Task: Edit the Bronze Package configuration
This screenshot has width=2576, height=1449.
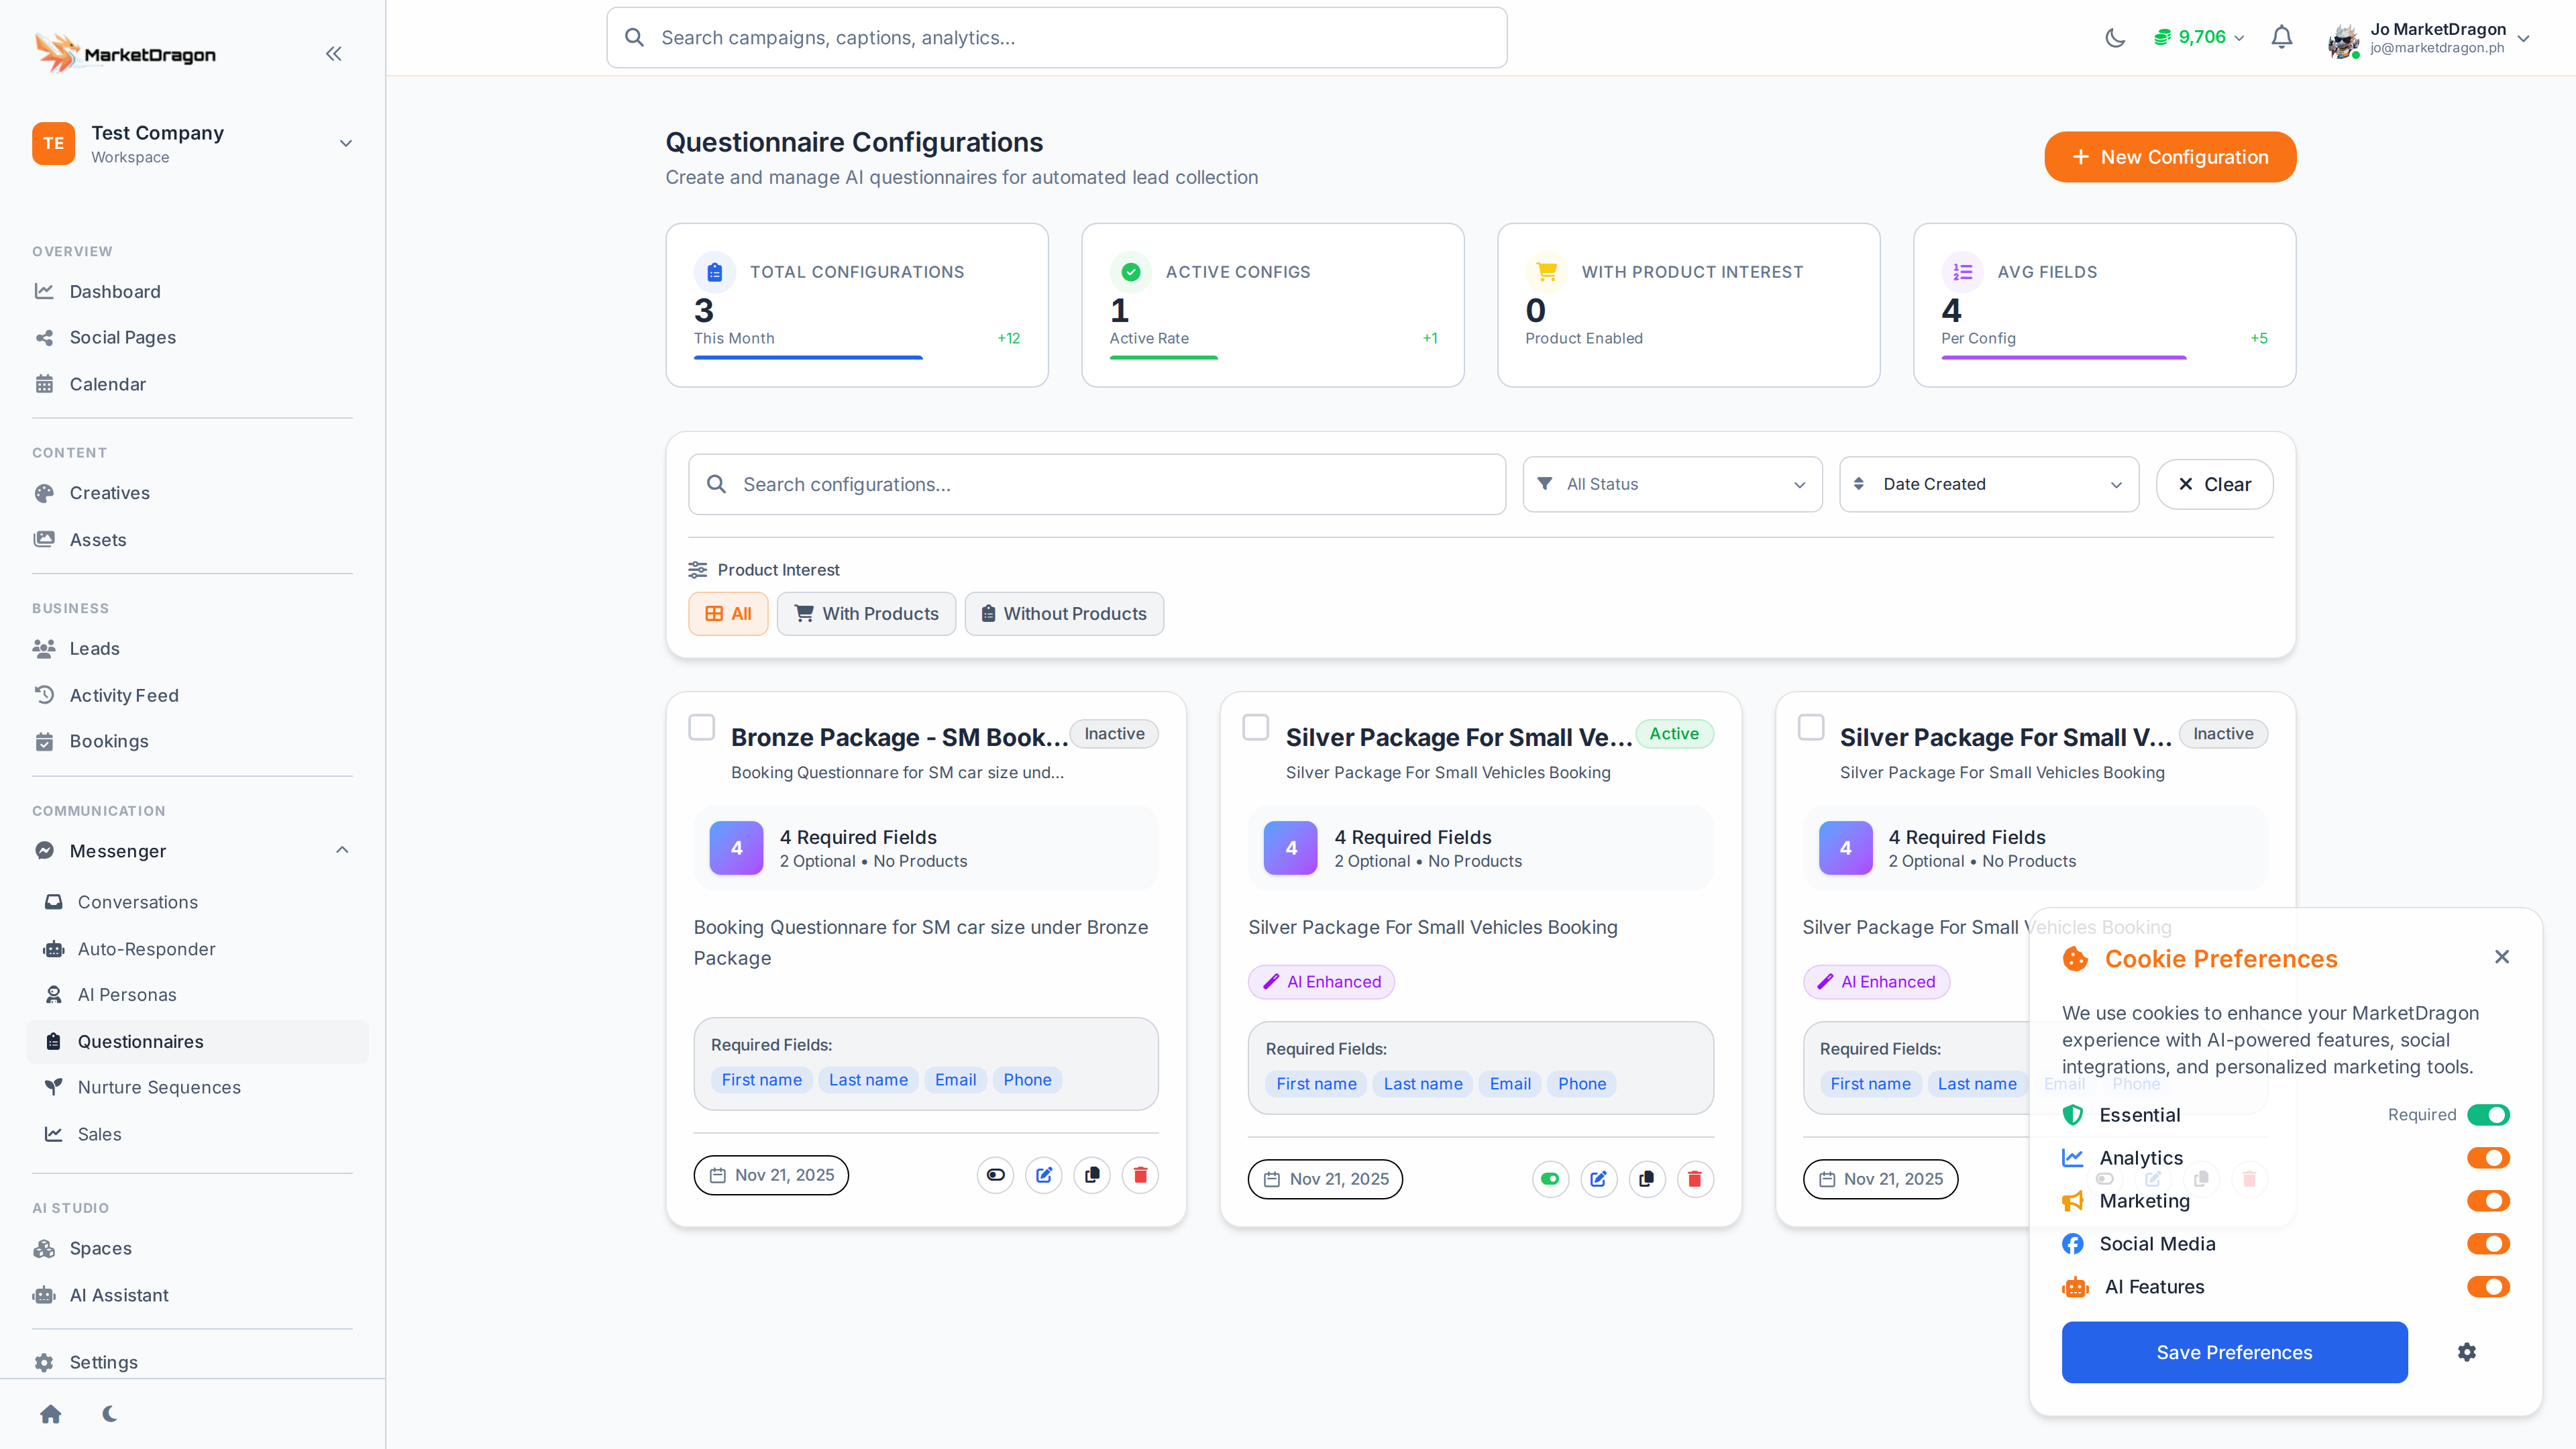Action: 1044,1175
